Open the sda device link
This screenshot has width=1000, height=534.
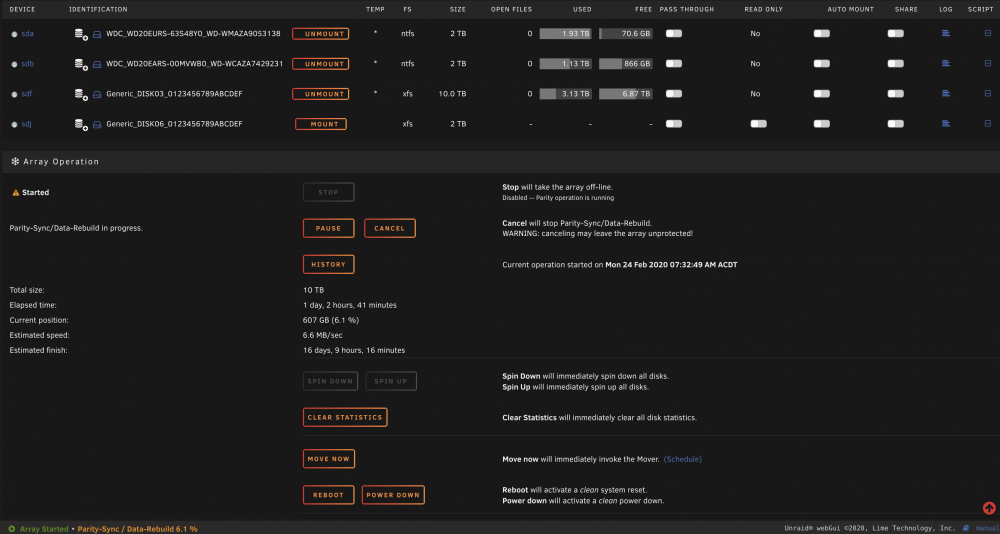pyautogui.click(x=27, y=34)
